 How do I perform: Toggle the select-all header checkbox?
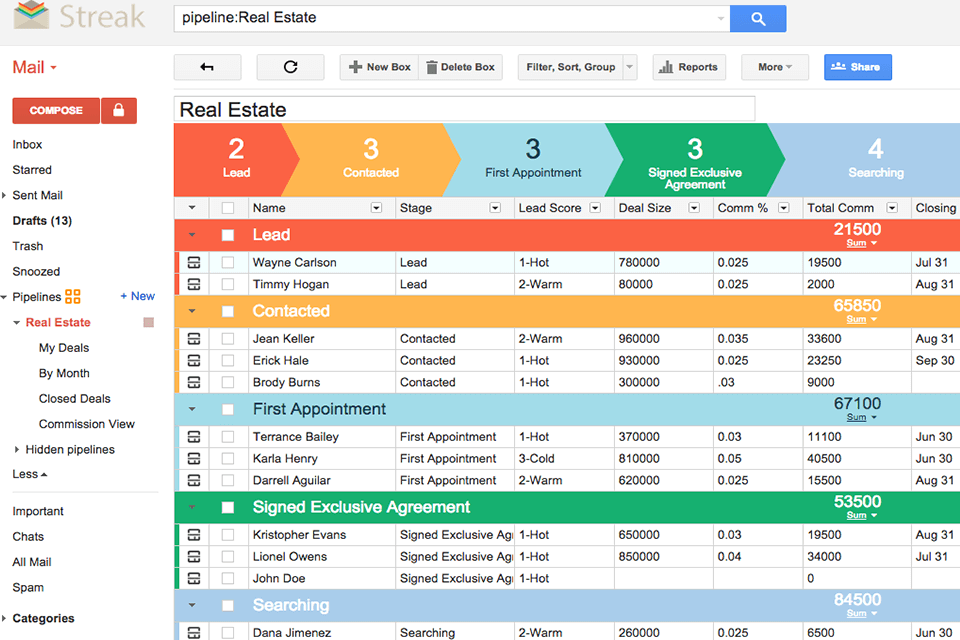[228, 208]
